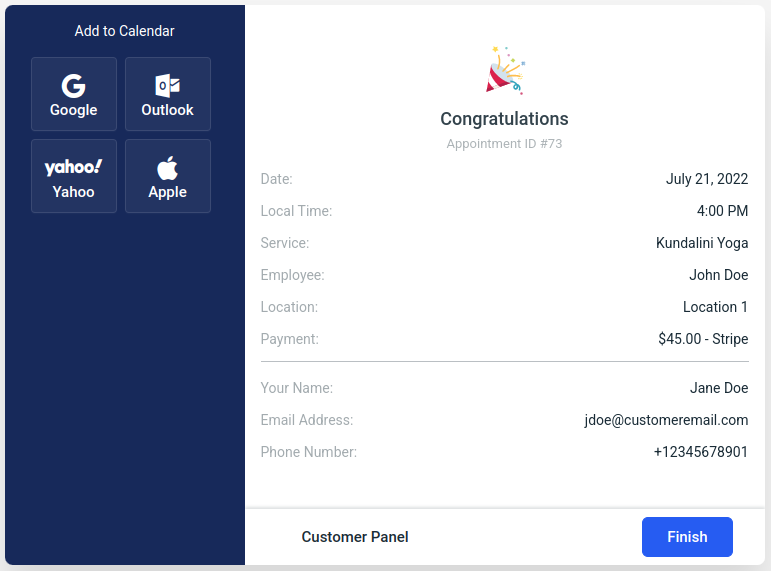This screenshot has width=771, height=571.
Task: Click the Congratulations heading
Action: pos(504,119)
